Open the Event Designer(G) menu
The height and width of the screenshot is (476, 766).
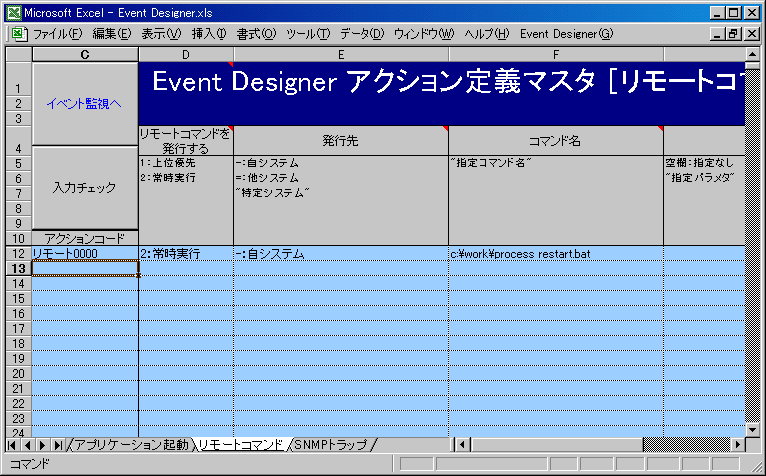pos(566,34)
